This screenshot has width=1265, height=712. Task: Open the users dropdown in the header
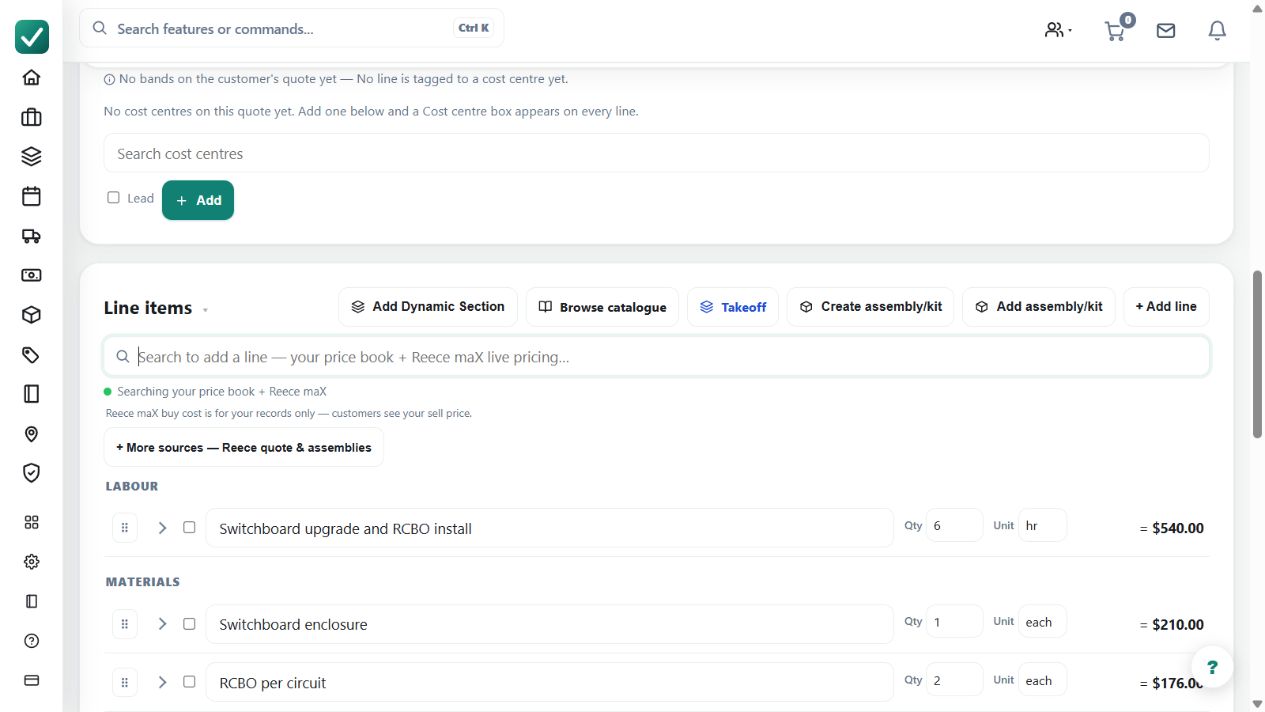(1058, 30)
